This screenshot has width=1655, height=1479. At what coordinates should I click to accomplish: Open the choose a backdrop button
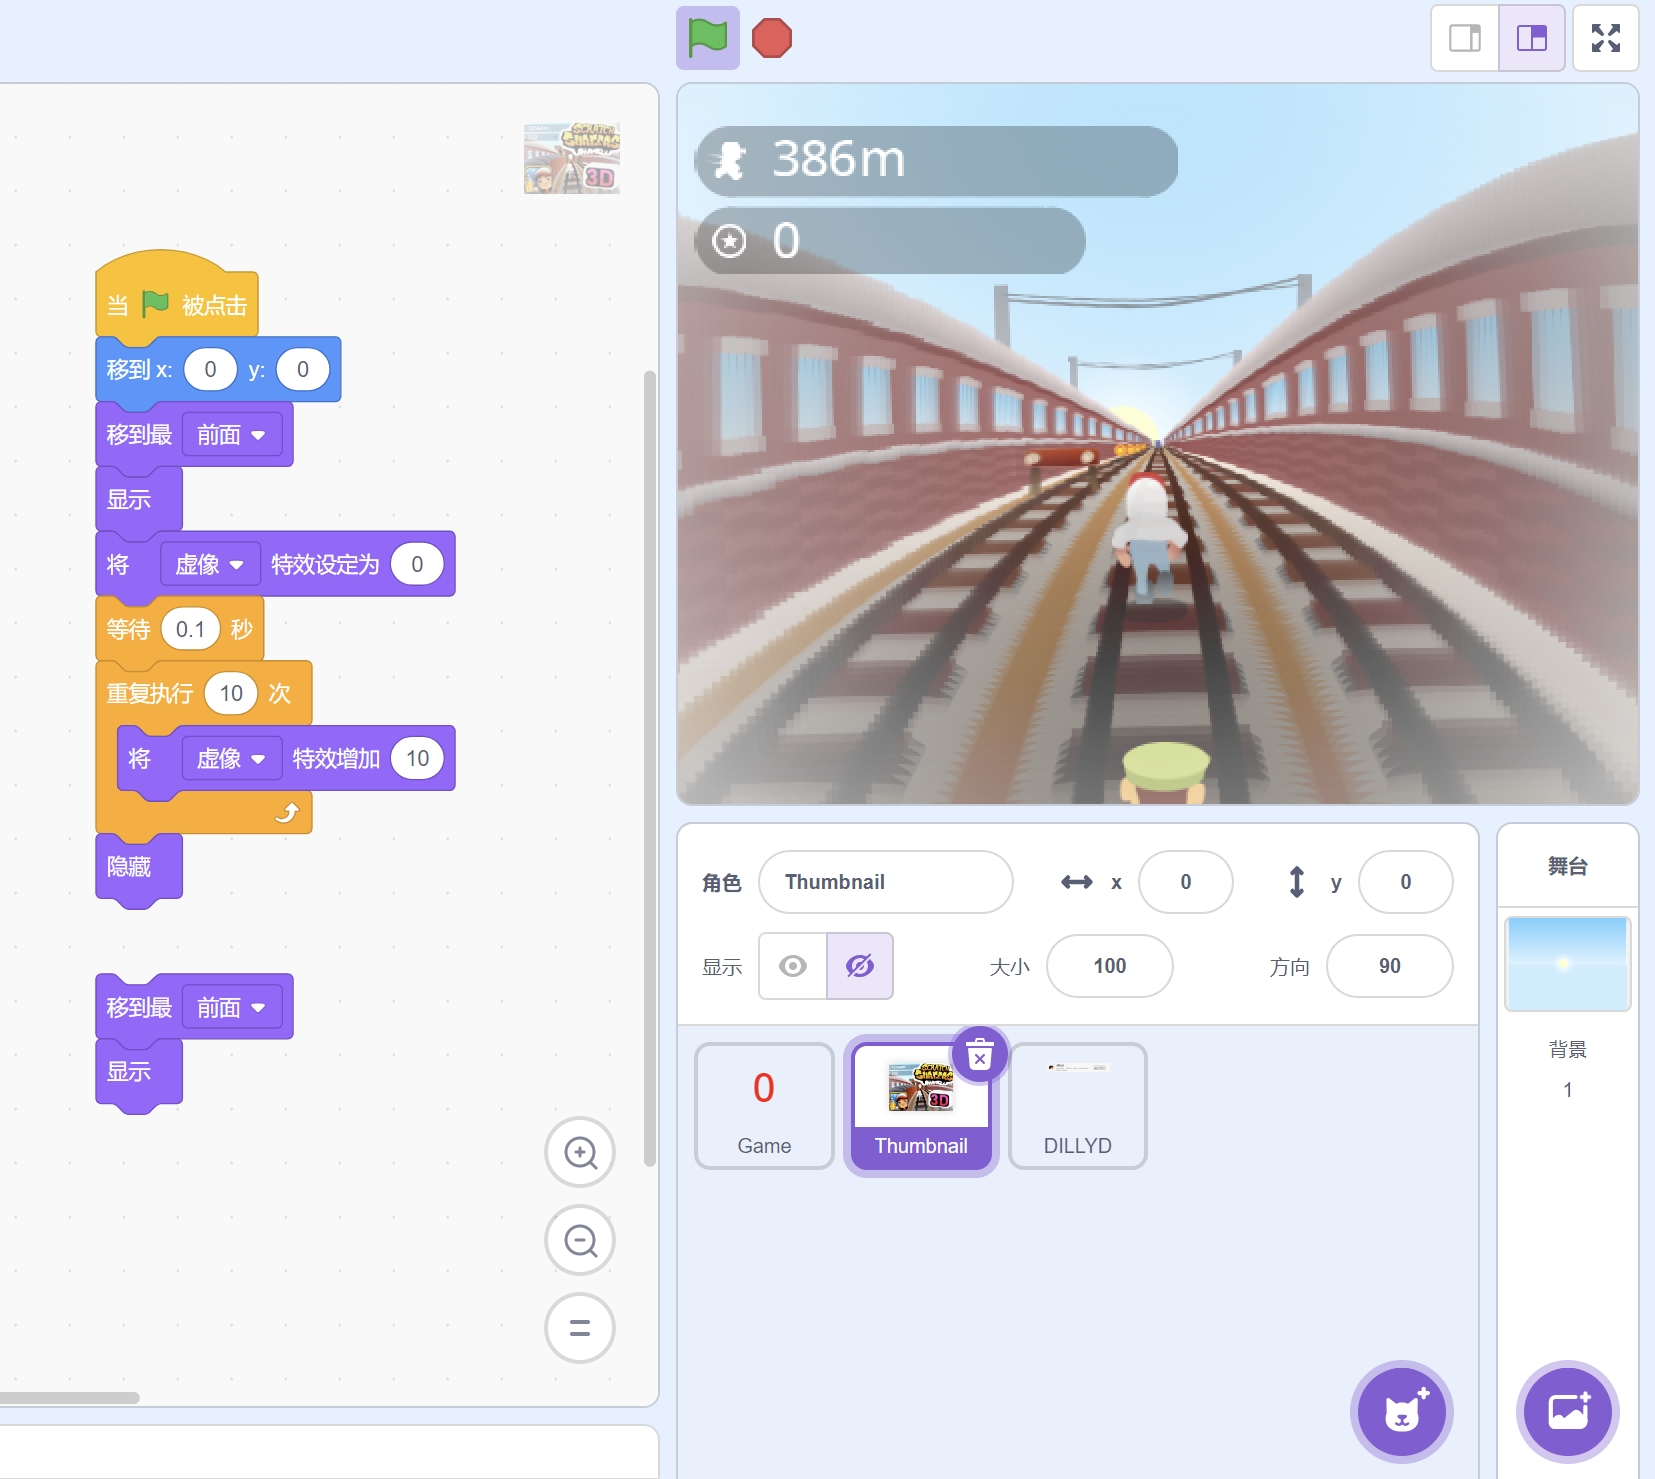point(1567,1411)
